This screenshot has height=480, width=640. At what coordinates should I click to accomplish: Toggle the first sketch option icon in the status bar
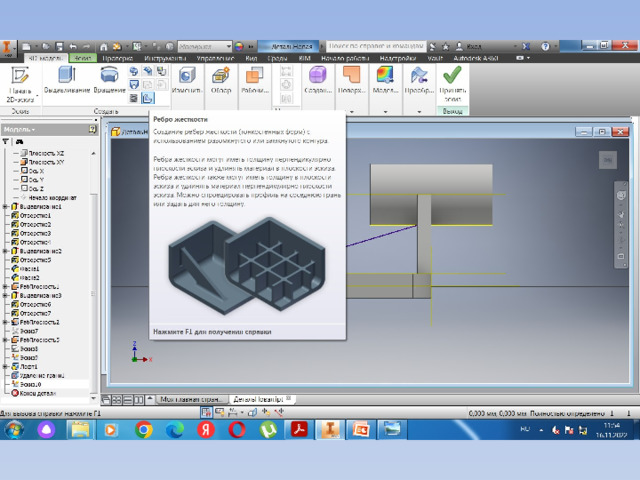pyautogui.click(x=207, y=412)
